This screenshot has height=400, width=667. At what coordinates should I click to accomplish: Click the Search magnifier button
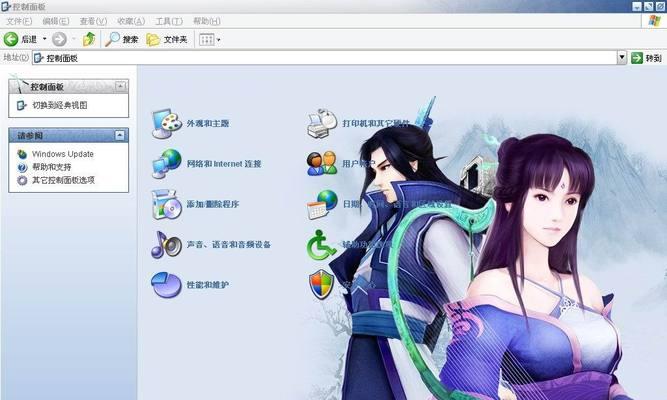[122, 39]
